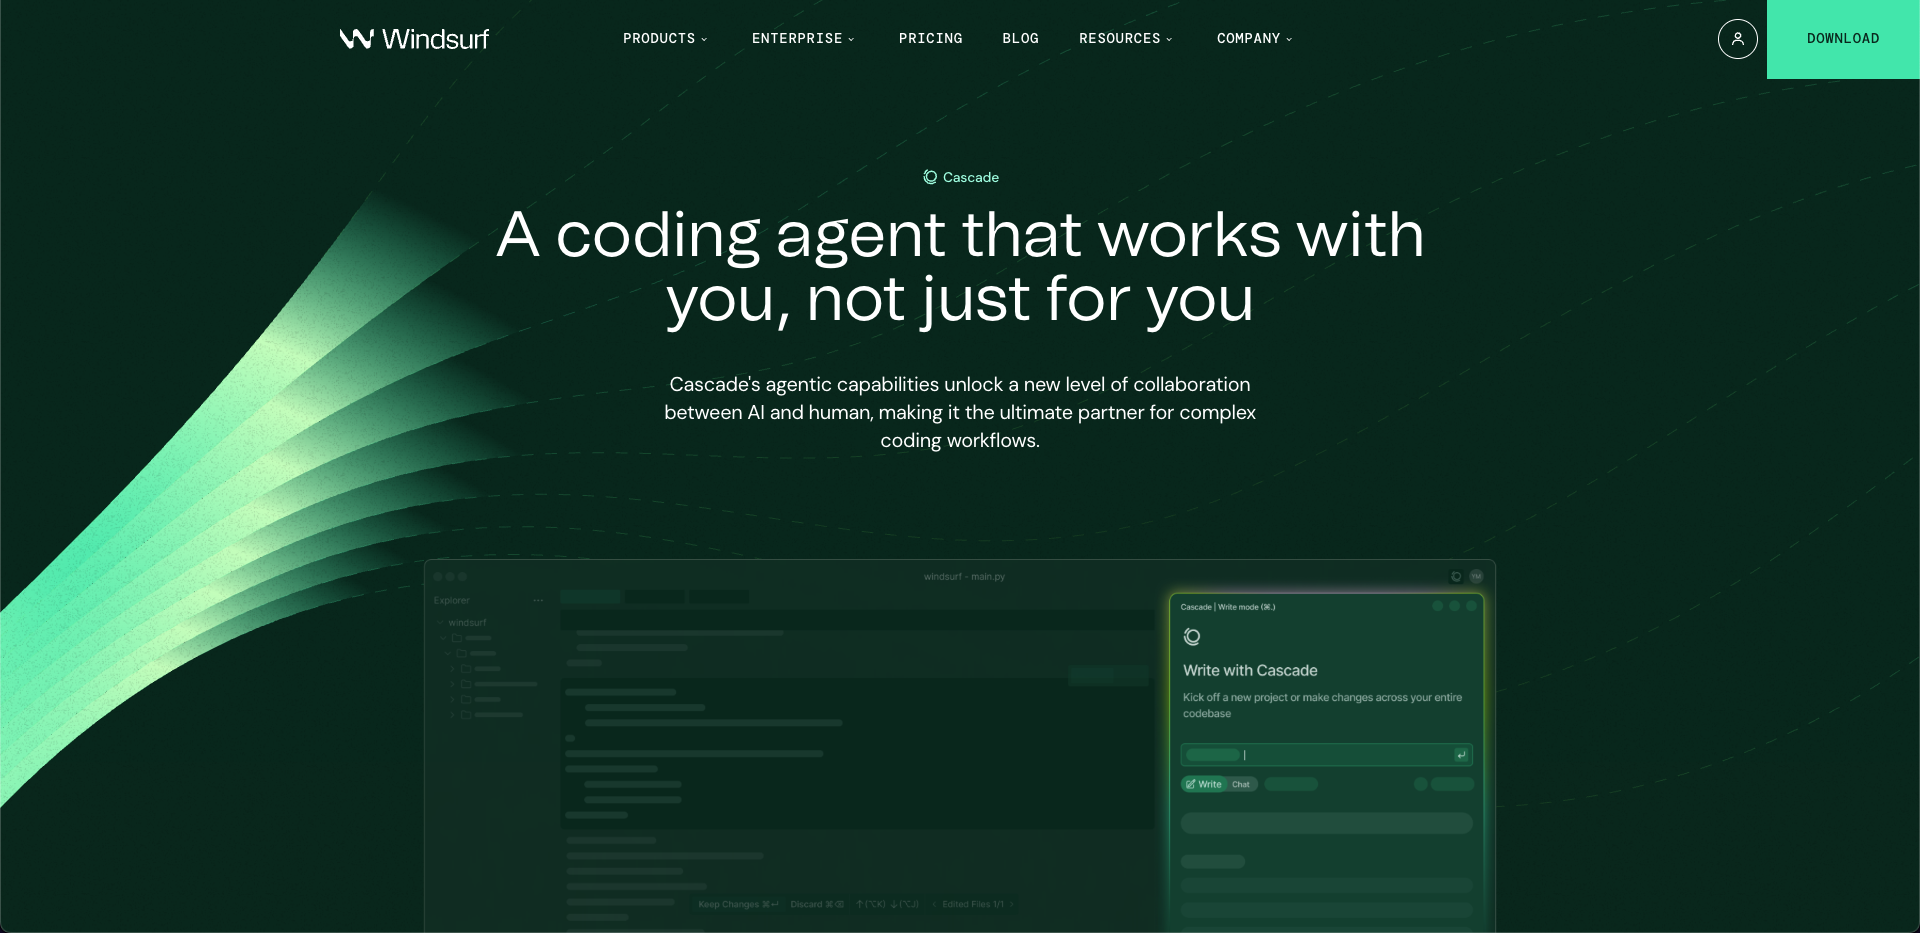Open the Resources dropdown menu
The width and height of the screenshot is (1920, 933).
point(1125,39)
